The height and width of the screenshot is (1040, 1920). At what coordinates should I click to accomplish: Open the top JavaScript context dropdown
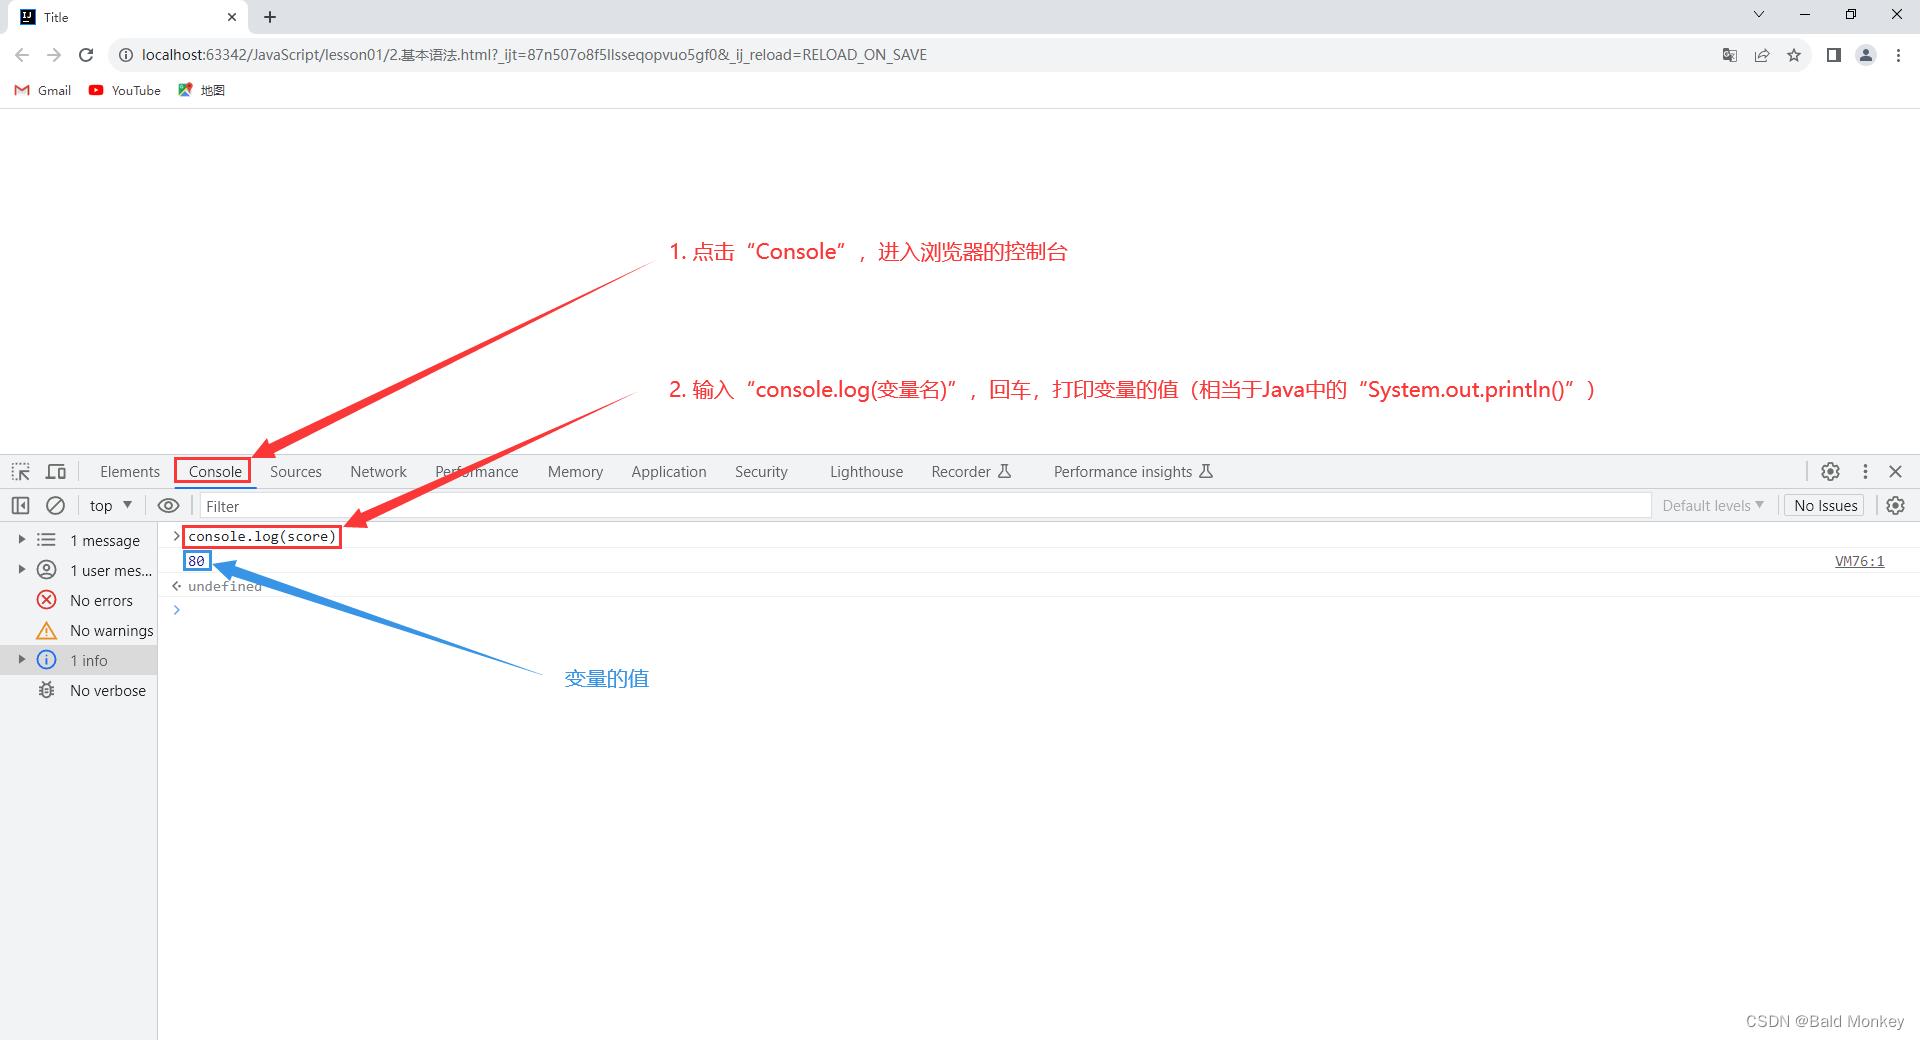click(111, 506)
